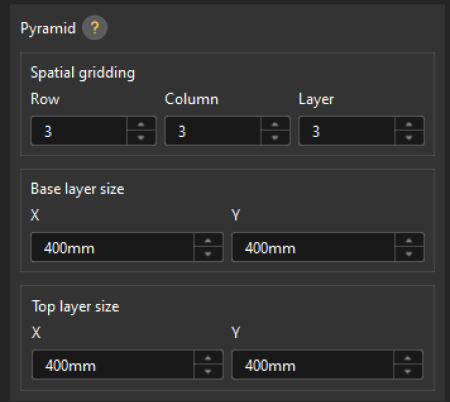Increase Top layer size Y value
450x402 pixels.
408,358
